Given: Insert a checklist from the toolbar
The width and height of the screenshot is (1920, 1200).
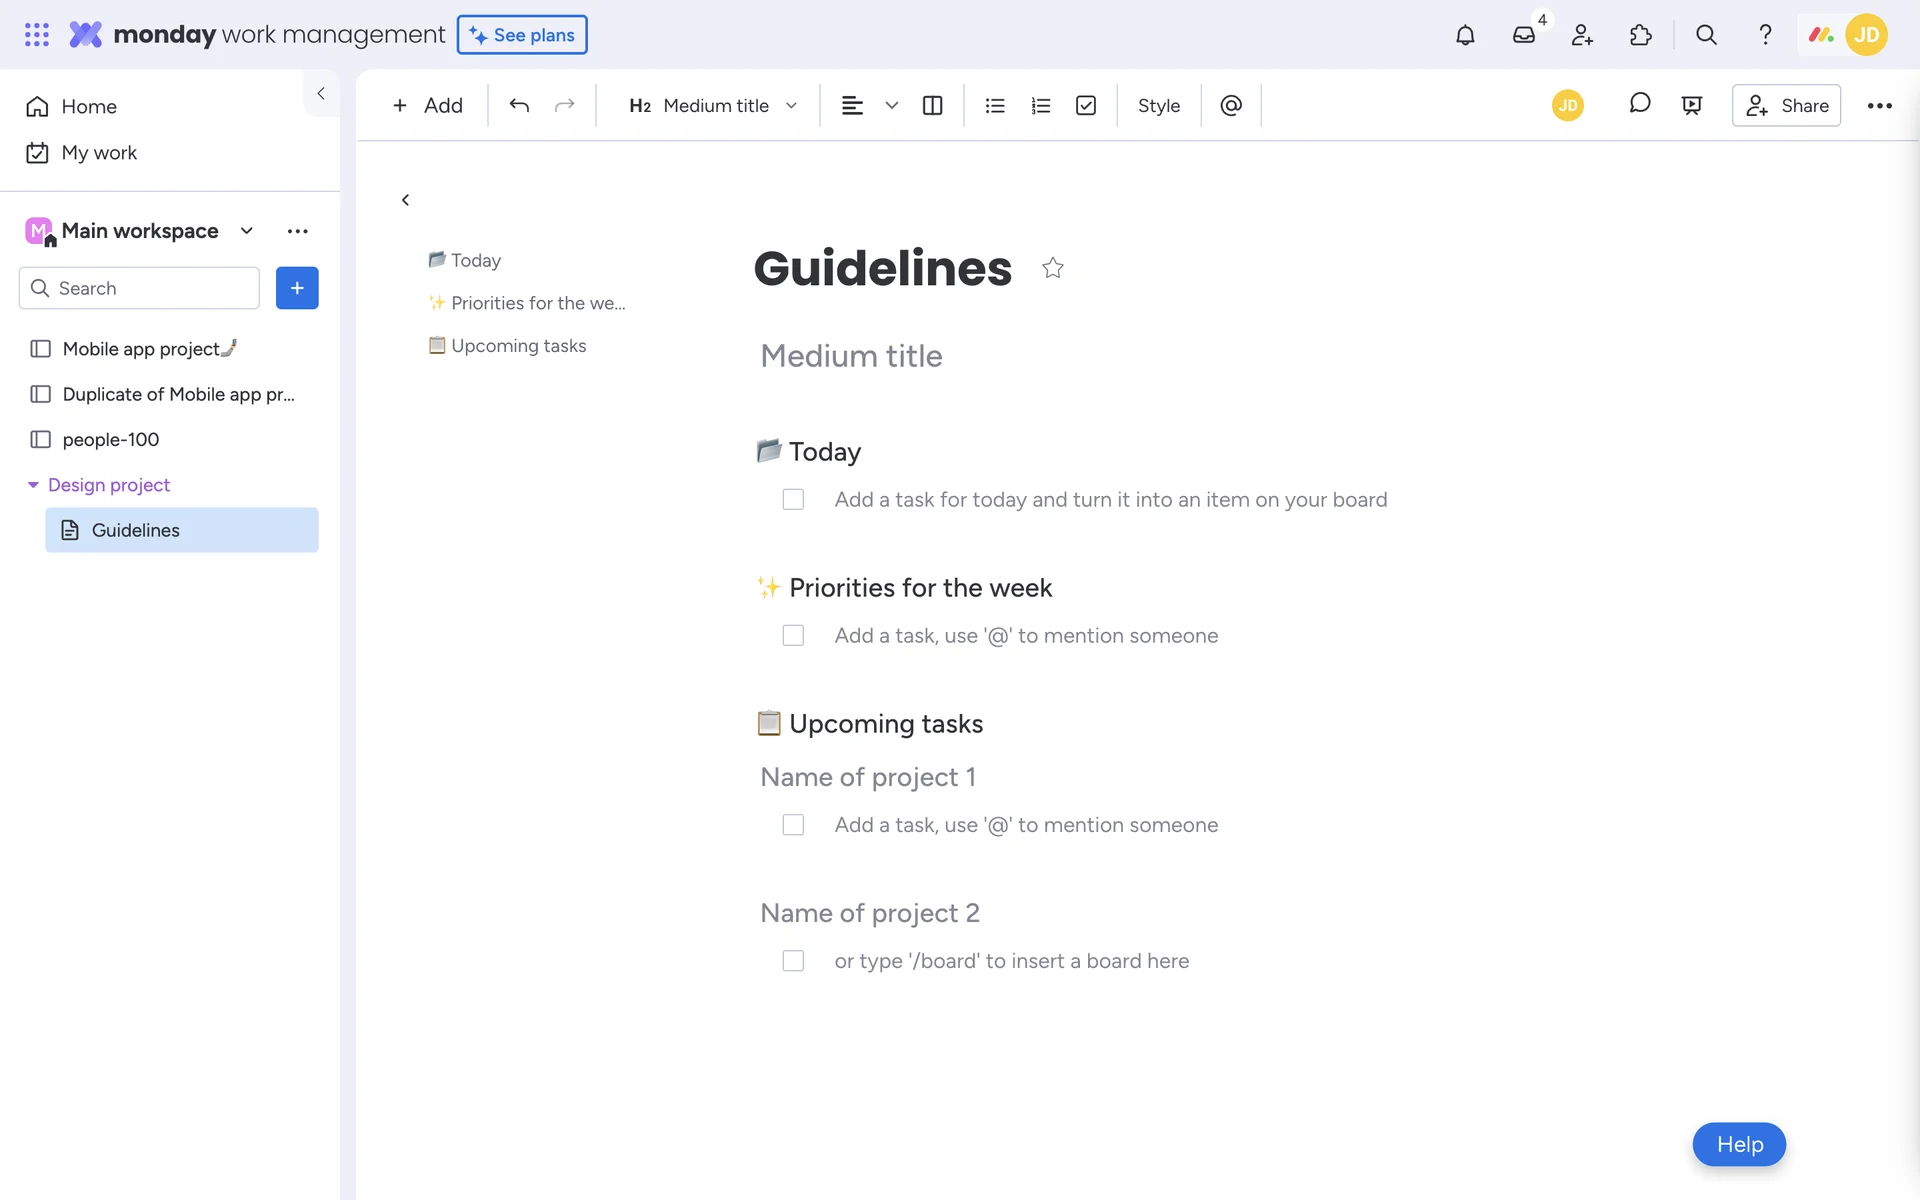Looking at the screenshot, I should (1086, 105).
